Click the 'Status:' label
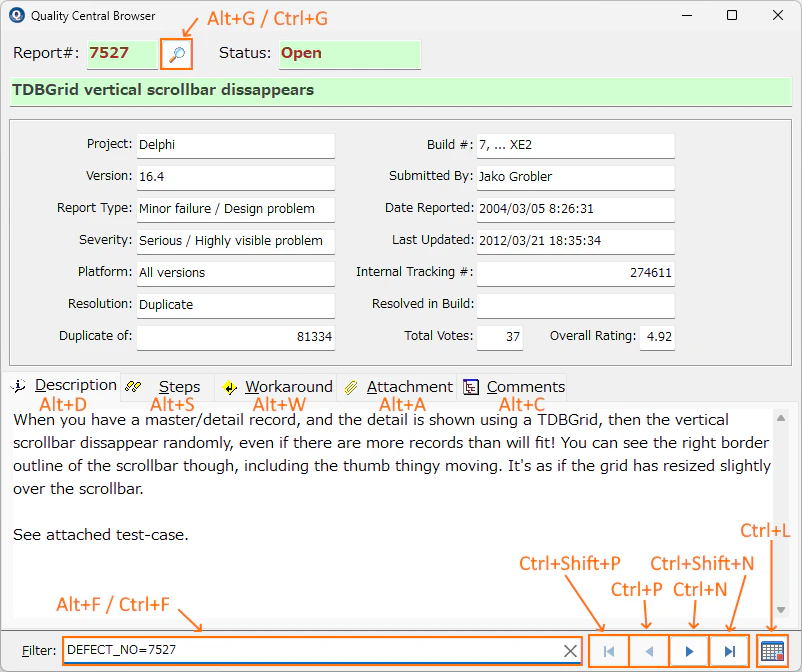 tap(245, 53)
